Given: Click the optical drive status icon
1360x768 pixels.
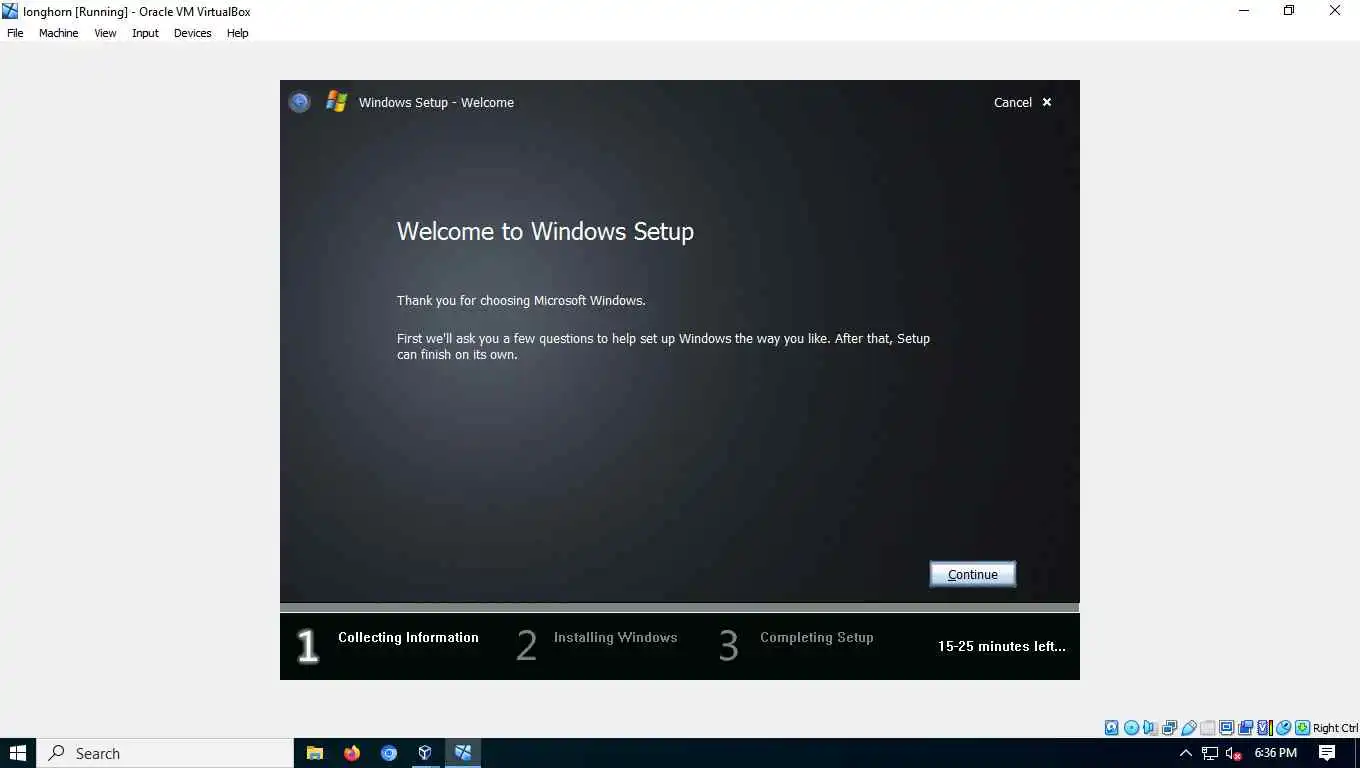Looking at the screenshot, I should pyautogui.click(x=1131, y=728).
